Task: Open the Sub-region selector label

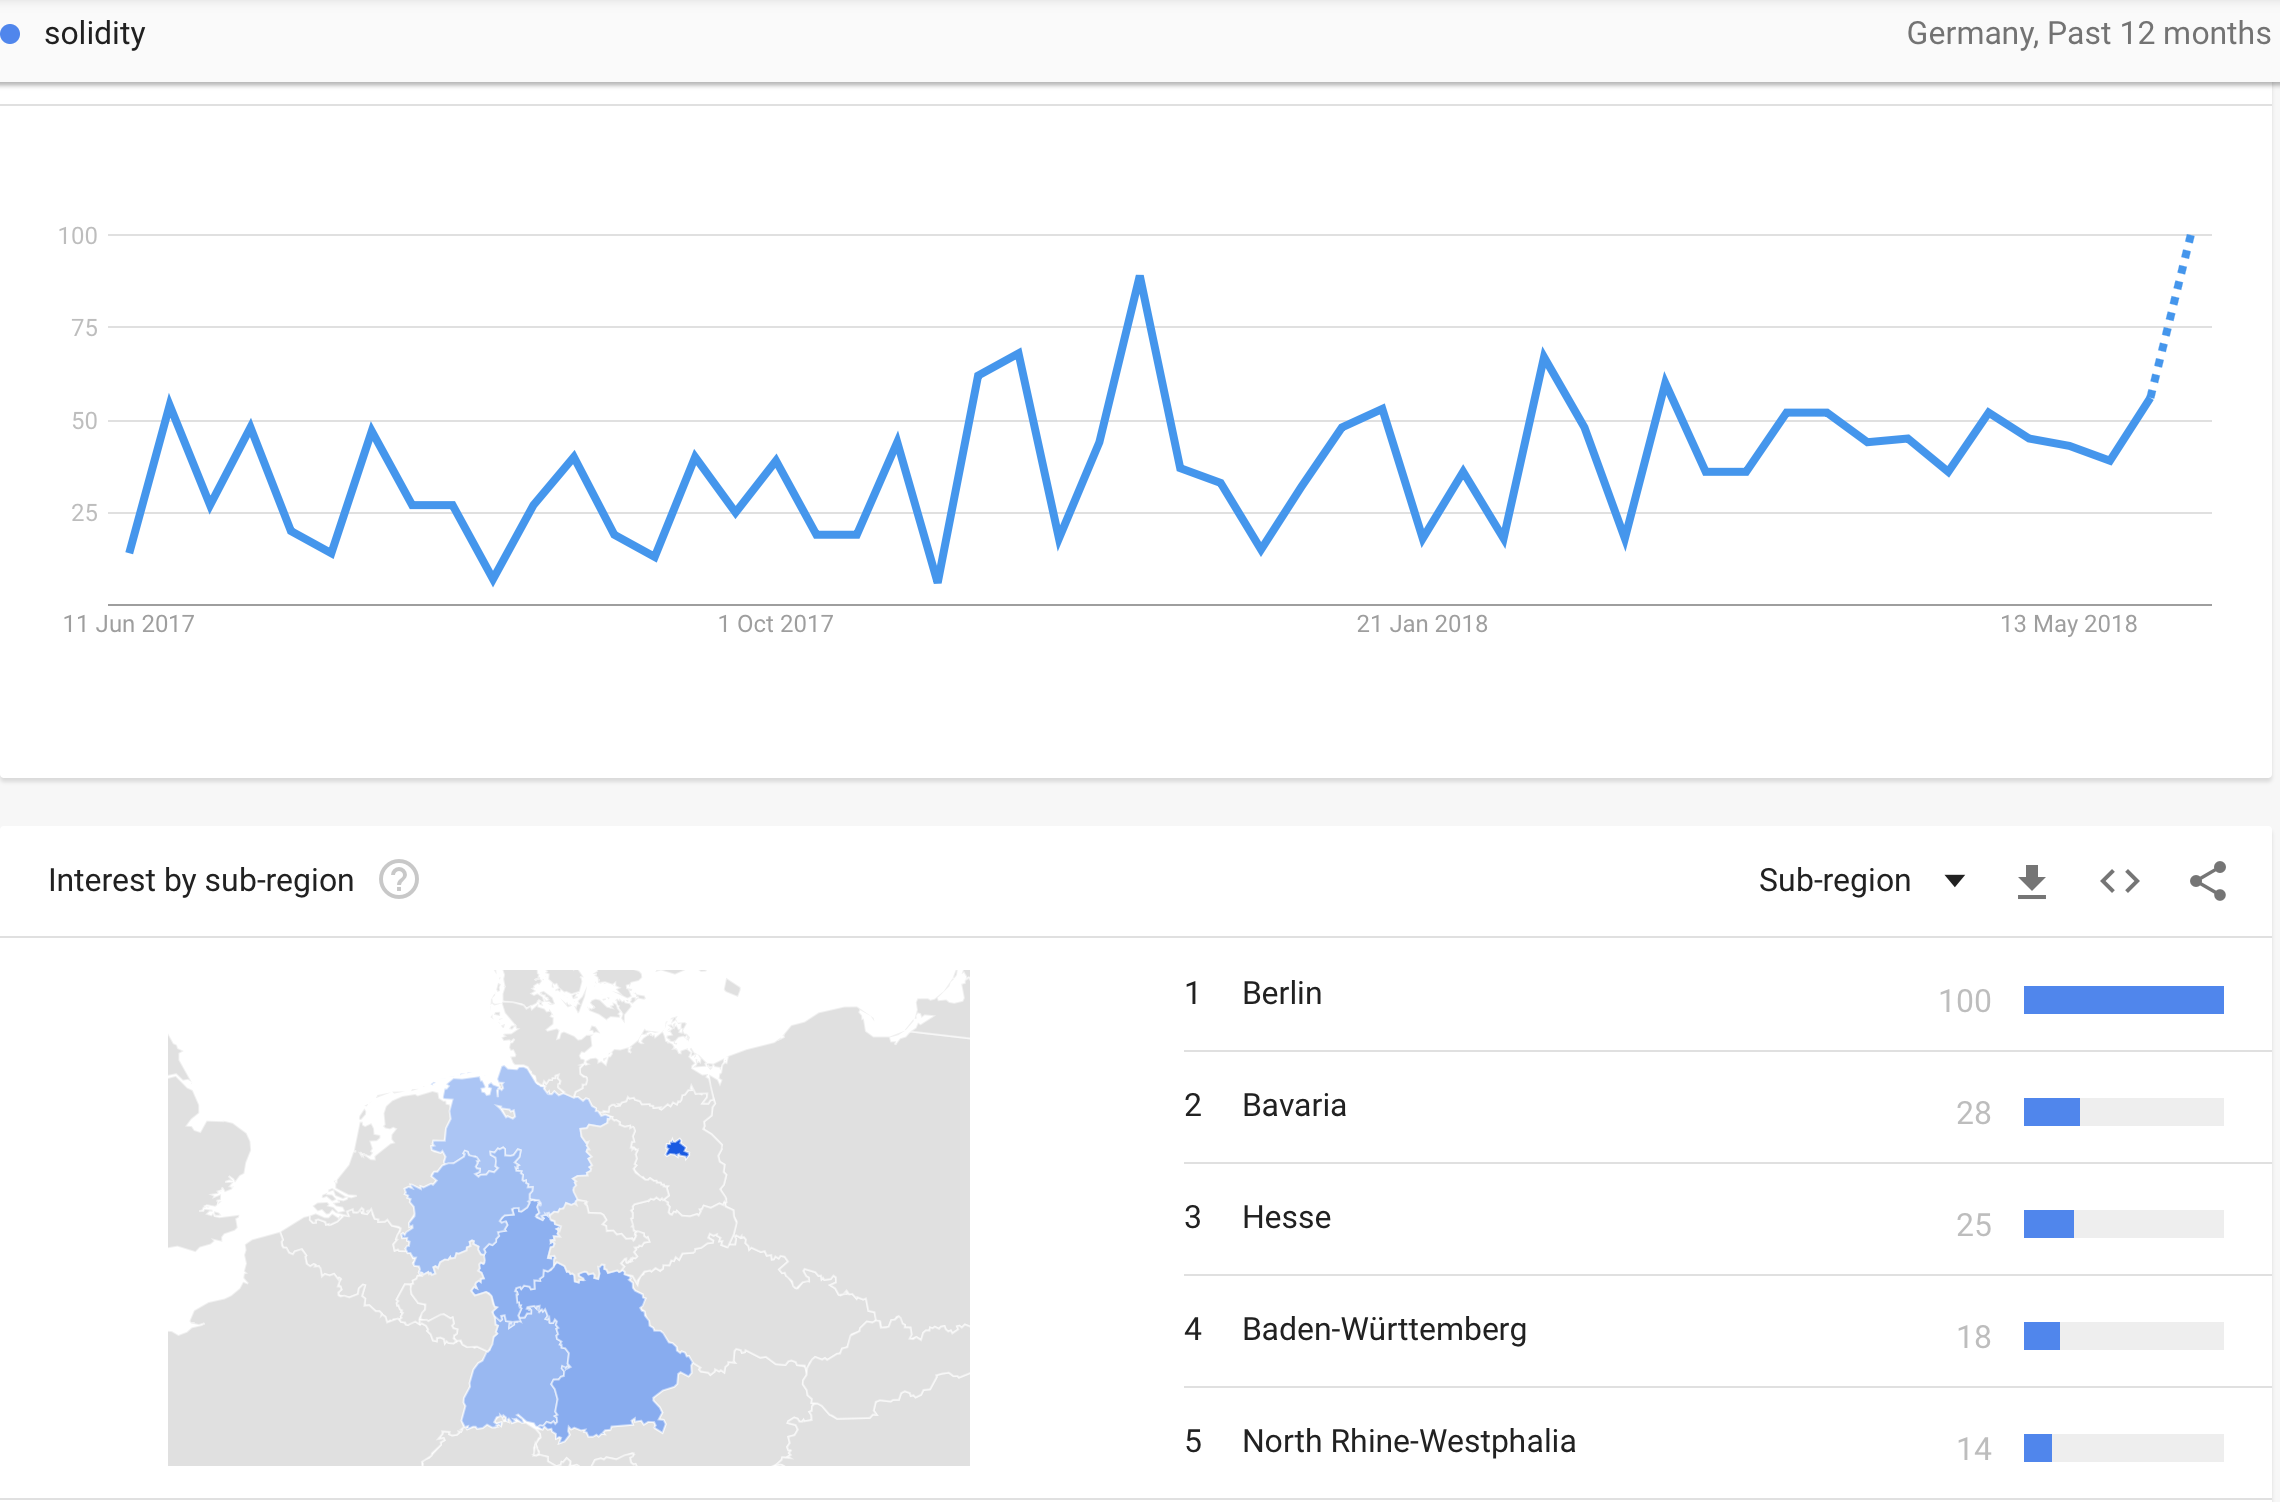Action: point(1835,880)
